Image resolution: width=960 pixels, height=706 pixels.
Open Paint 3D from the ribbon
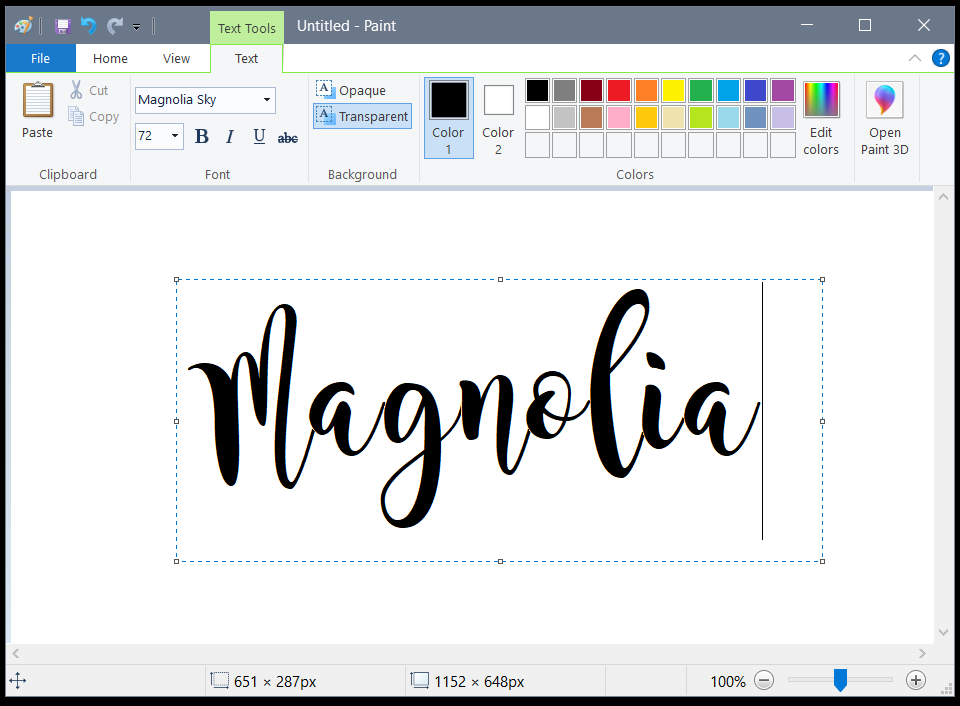(x=884, y=118)
